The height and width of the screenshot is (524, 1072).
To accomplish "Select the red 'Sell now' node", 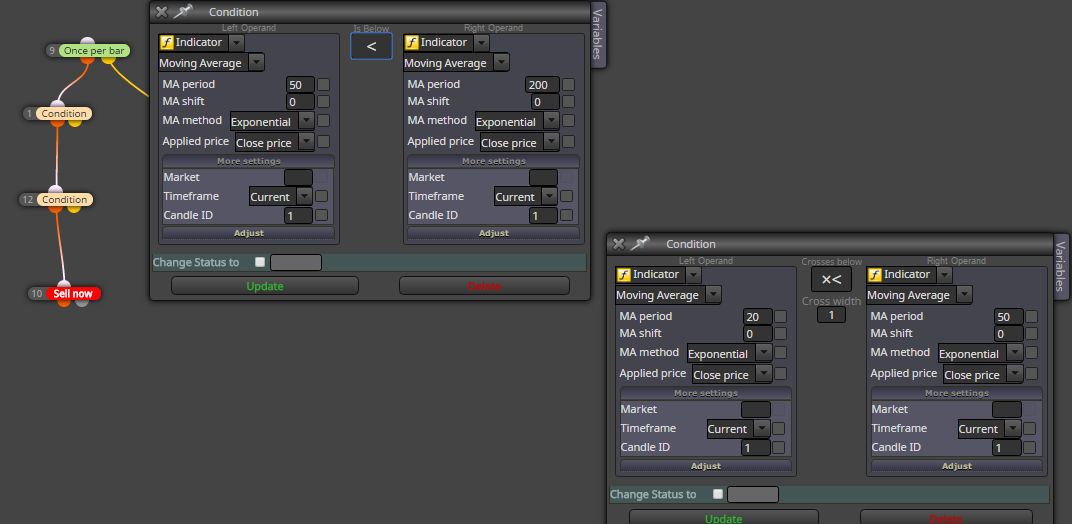I will tap(73, 293).
